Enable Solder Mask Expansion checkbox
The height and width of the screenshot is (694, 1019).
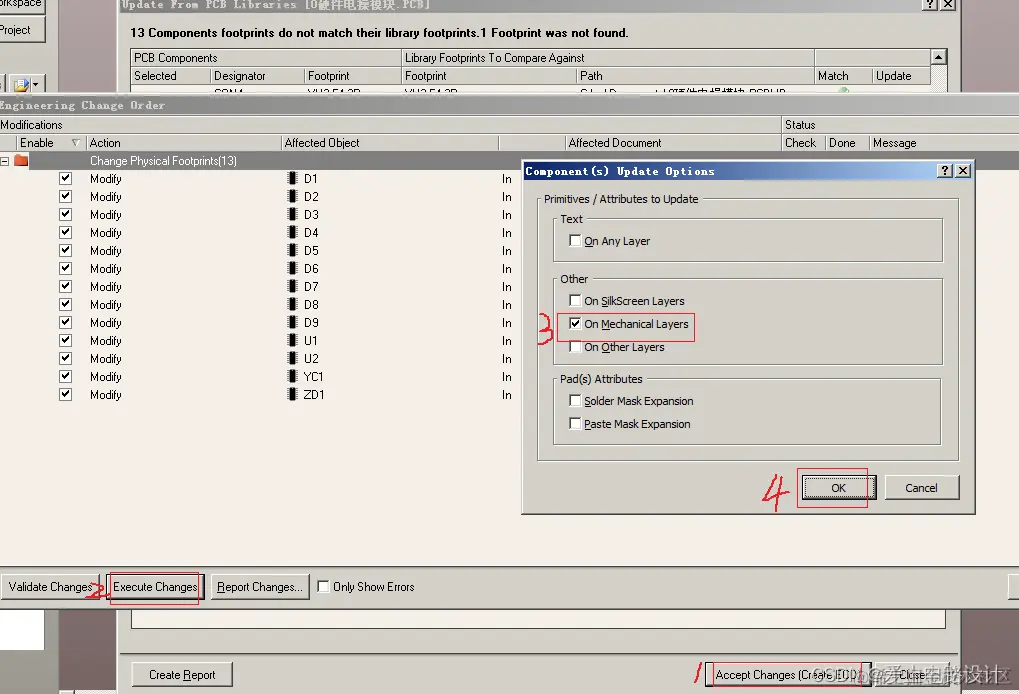pos(575,400)
